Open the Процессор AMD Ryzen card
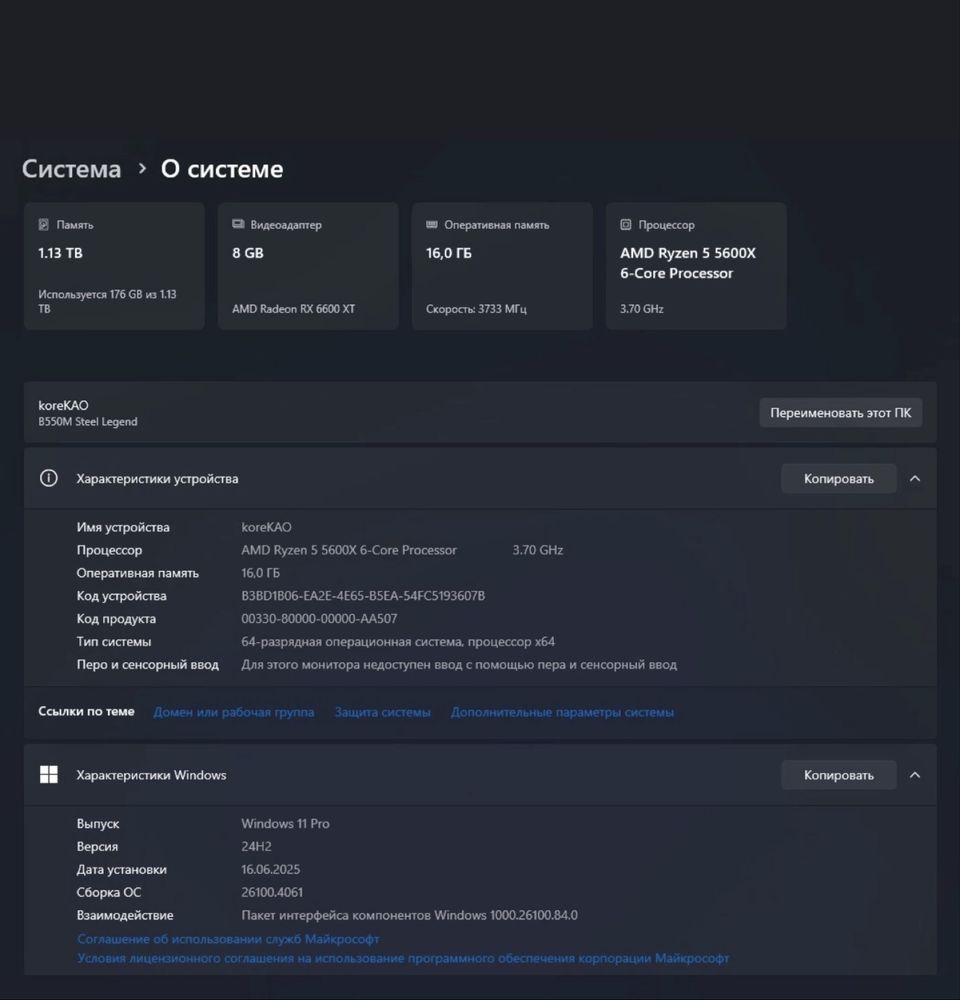This screenshot has height=1000, width=960. pos(696,266)
